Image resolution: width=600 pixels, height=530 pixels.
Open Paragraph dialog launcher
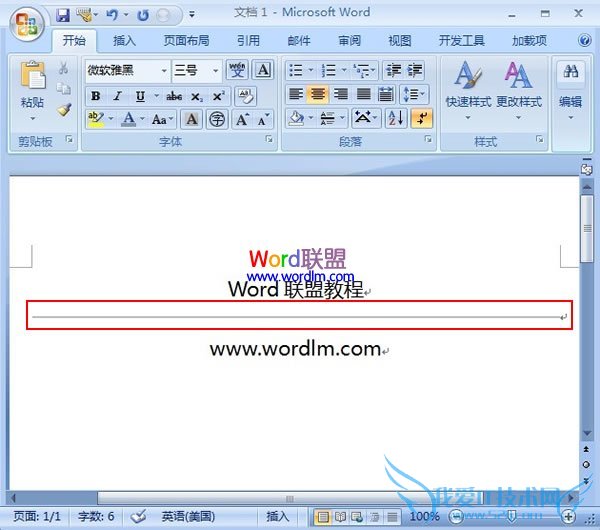pyautogui.click(x=428, y=139)
